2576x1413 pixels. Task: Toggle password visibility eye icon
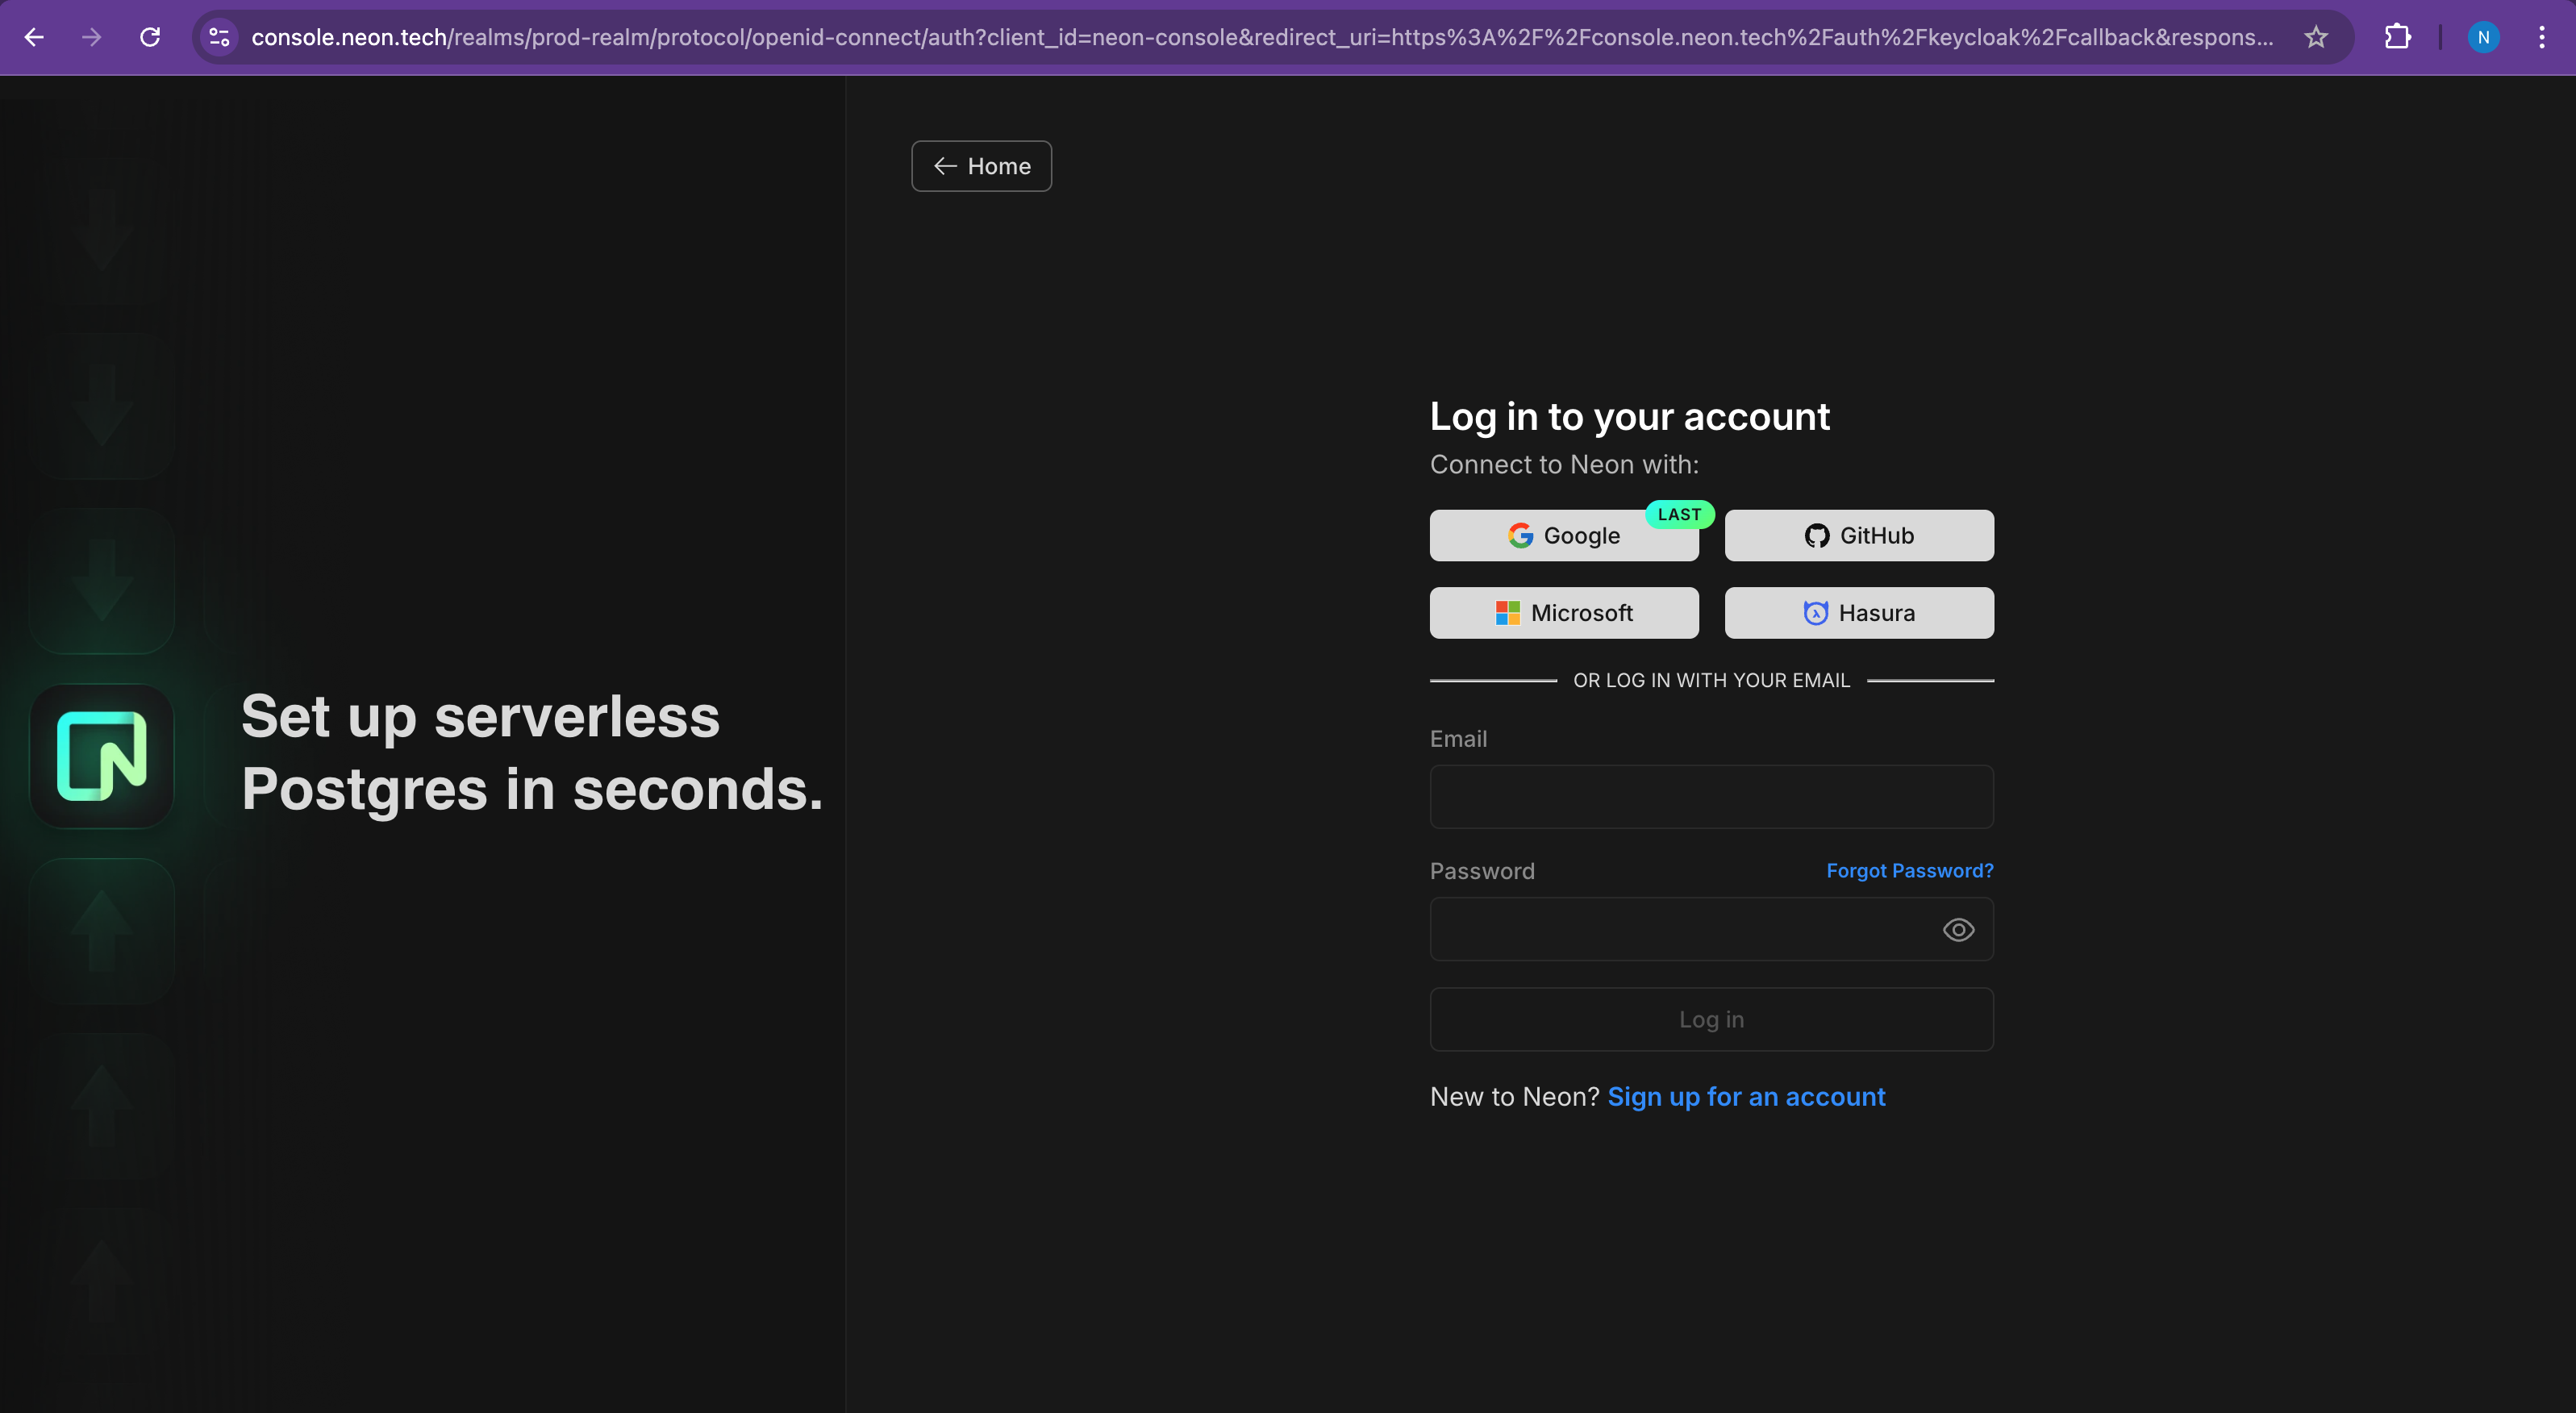[1958, 930]
